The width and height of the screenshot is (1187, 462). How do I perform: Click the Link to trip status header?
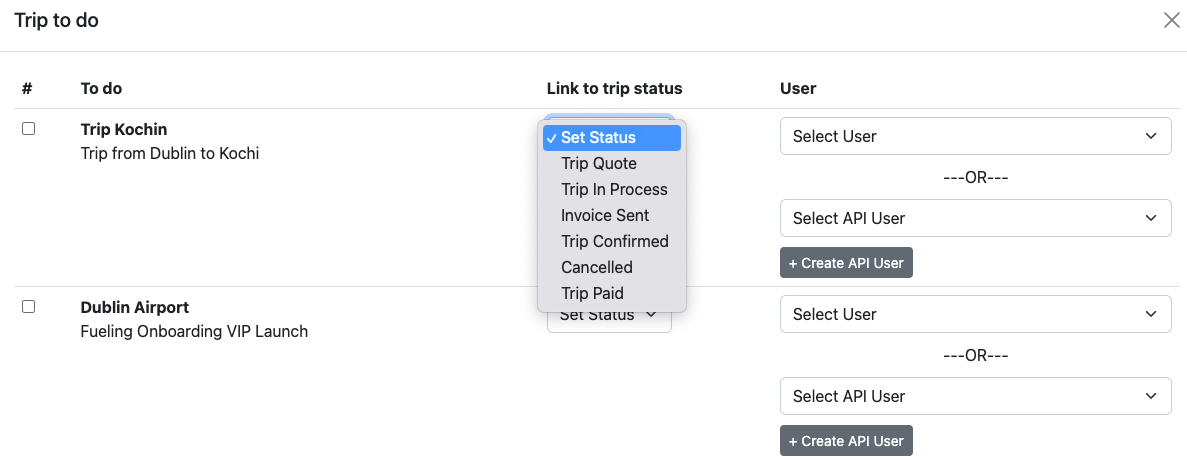pyautogui.click(x=614, y=88)
